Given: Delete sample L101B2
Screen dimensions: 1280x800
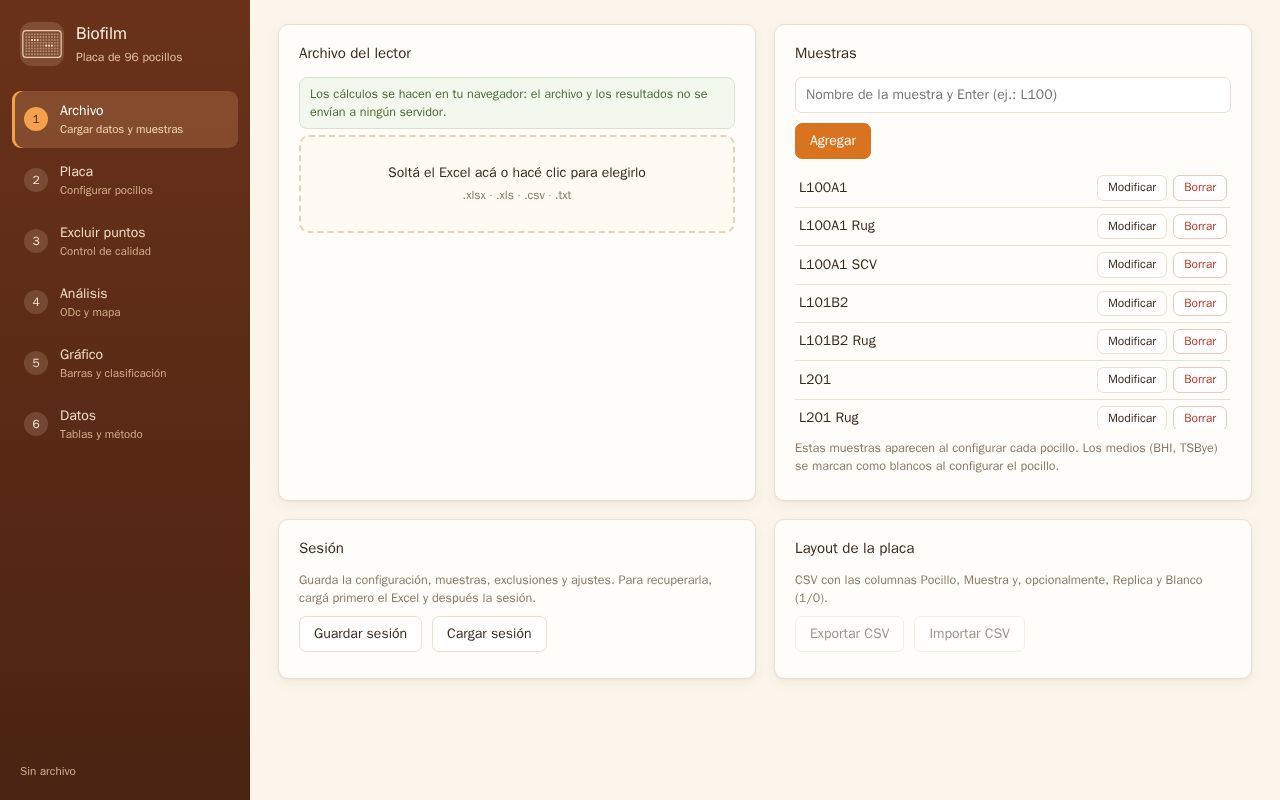Looking at the screenshot, I should pos(1200,303).
